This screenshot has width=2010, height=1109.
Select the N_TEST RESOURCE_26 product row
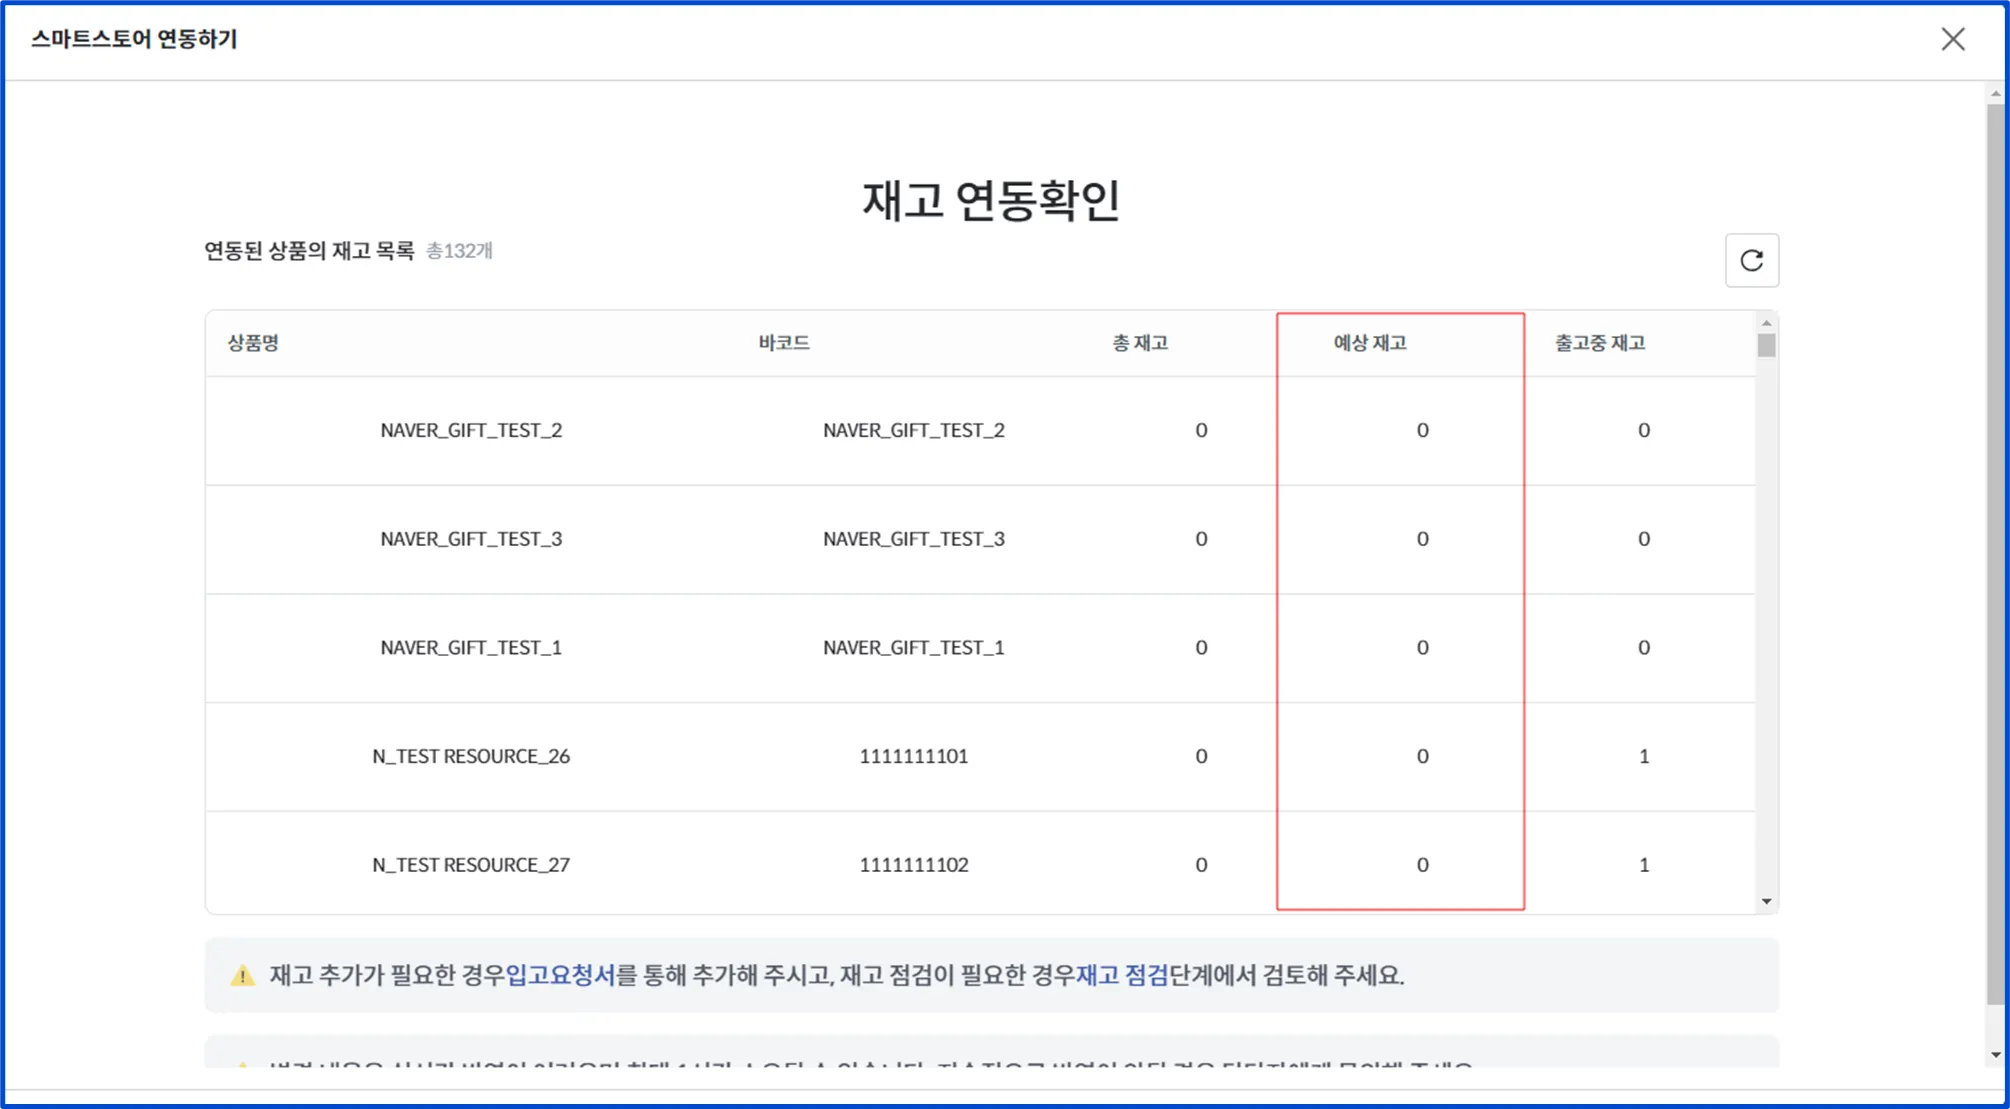click(471, 756)
